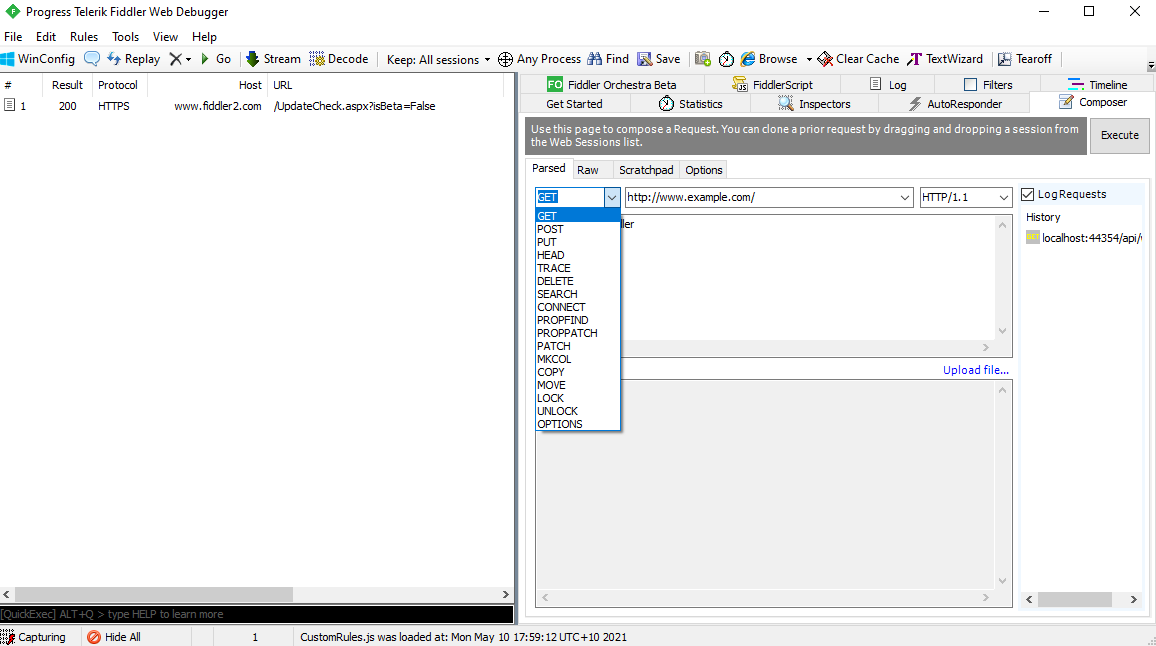Switch to the AutoResponder tab

click(954, 104)
